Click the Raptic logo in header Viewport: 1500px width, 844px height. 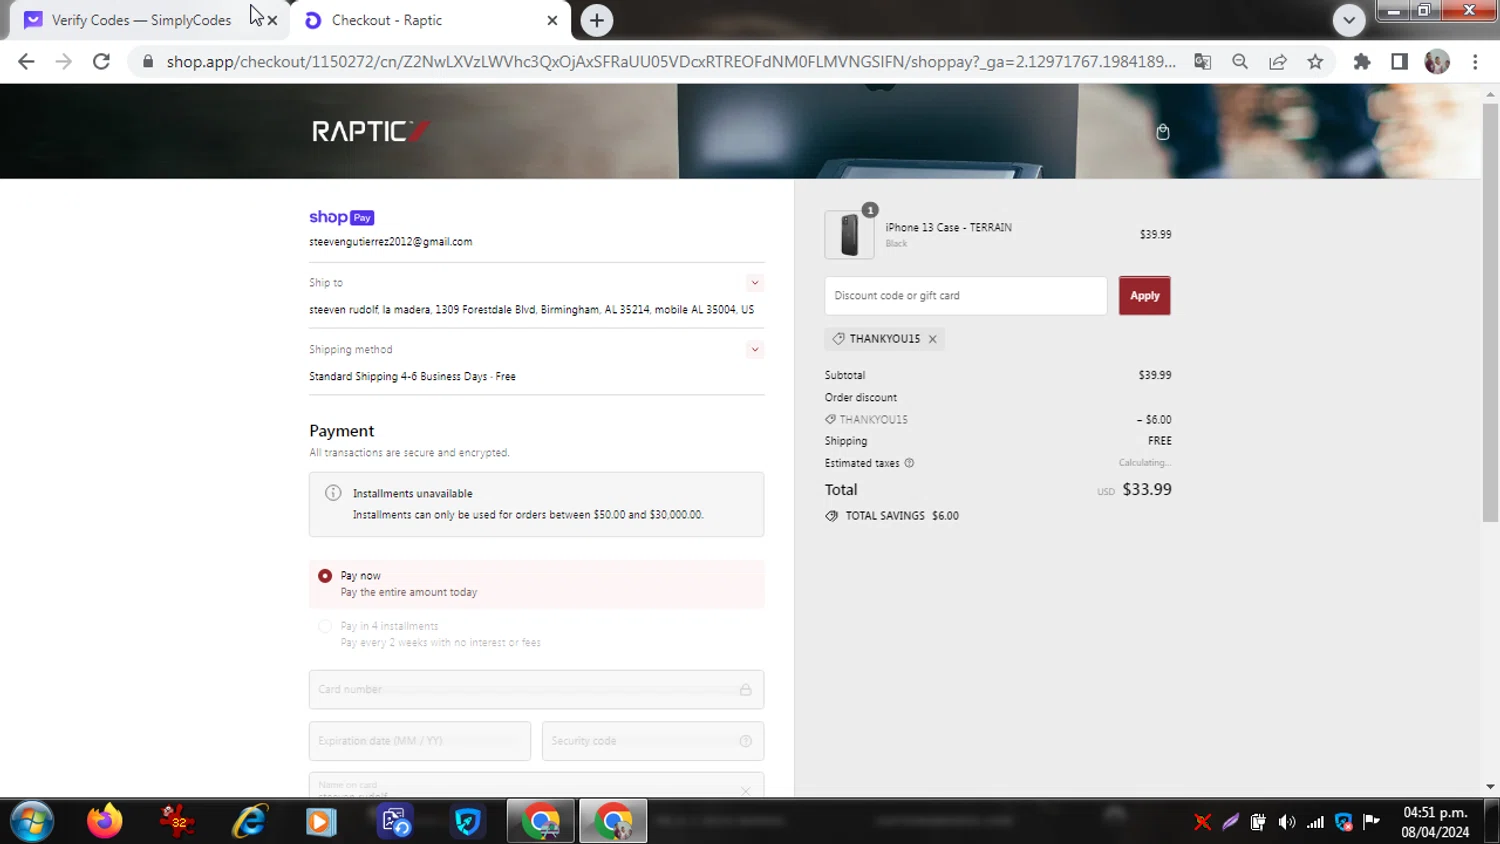point(370,131)
